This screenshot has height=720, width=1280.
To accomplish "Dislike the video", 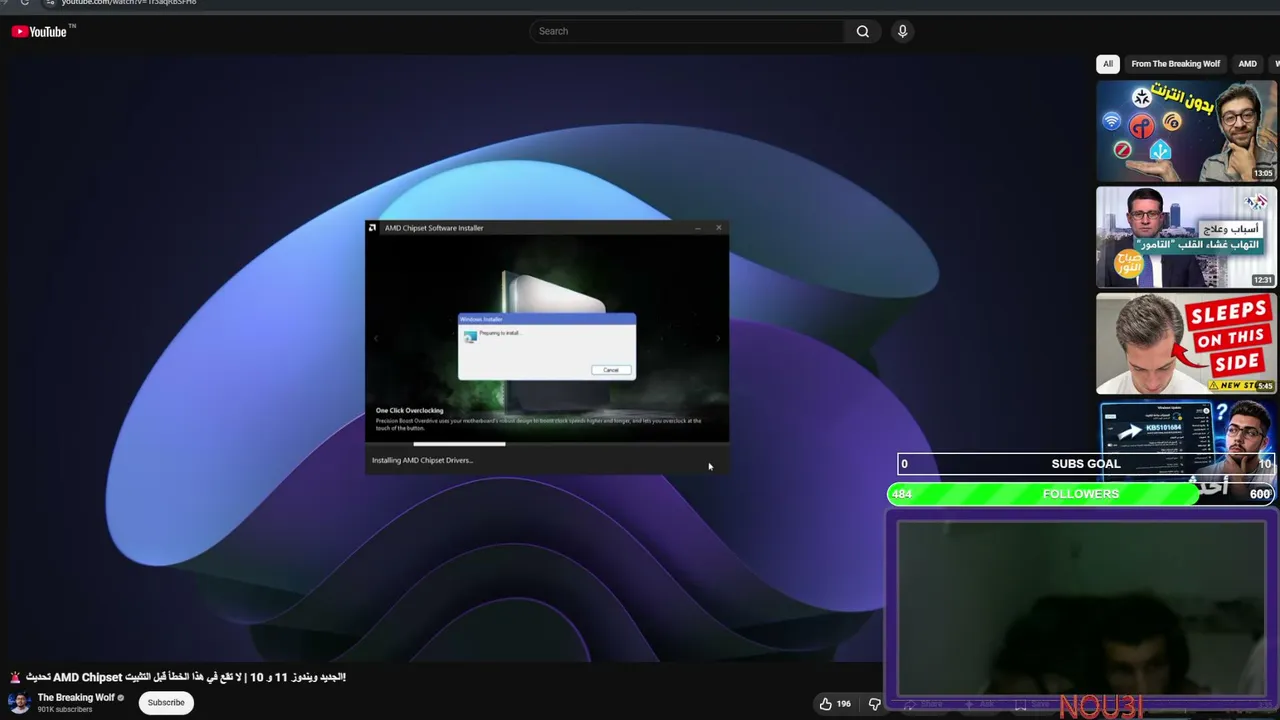I will (x=874, y=704).
